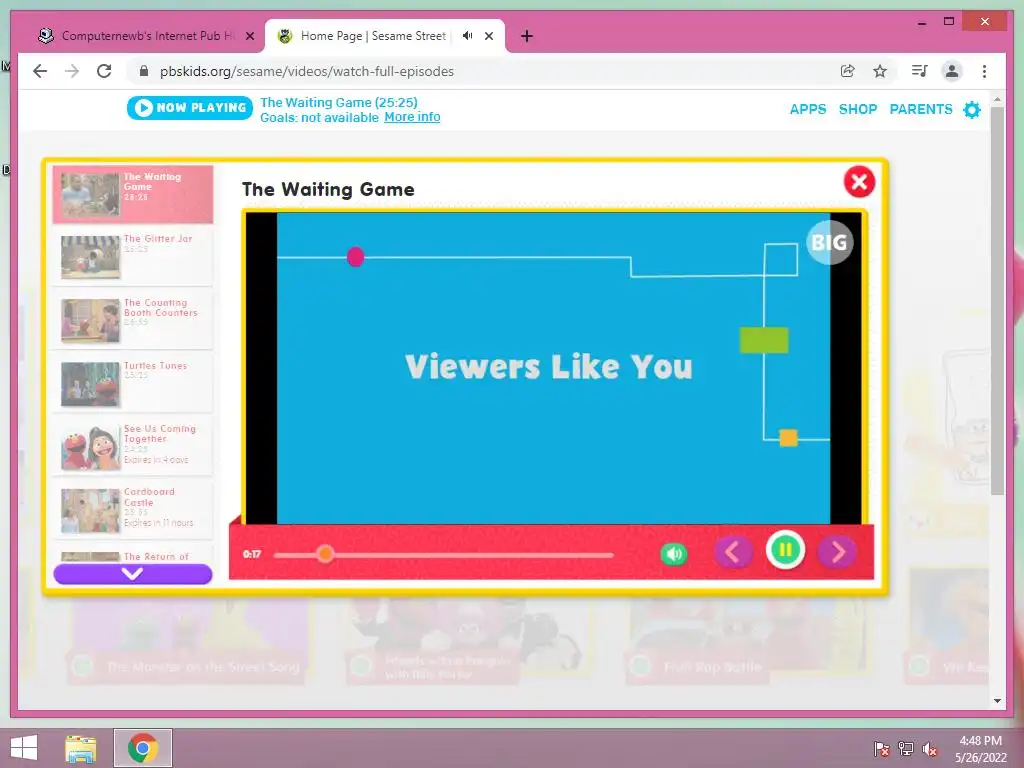Image resolution: width=1024 pixels, height=768 pixels.
Task: Click the video progress slider knob
Action: (x=325, y=554)
